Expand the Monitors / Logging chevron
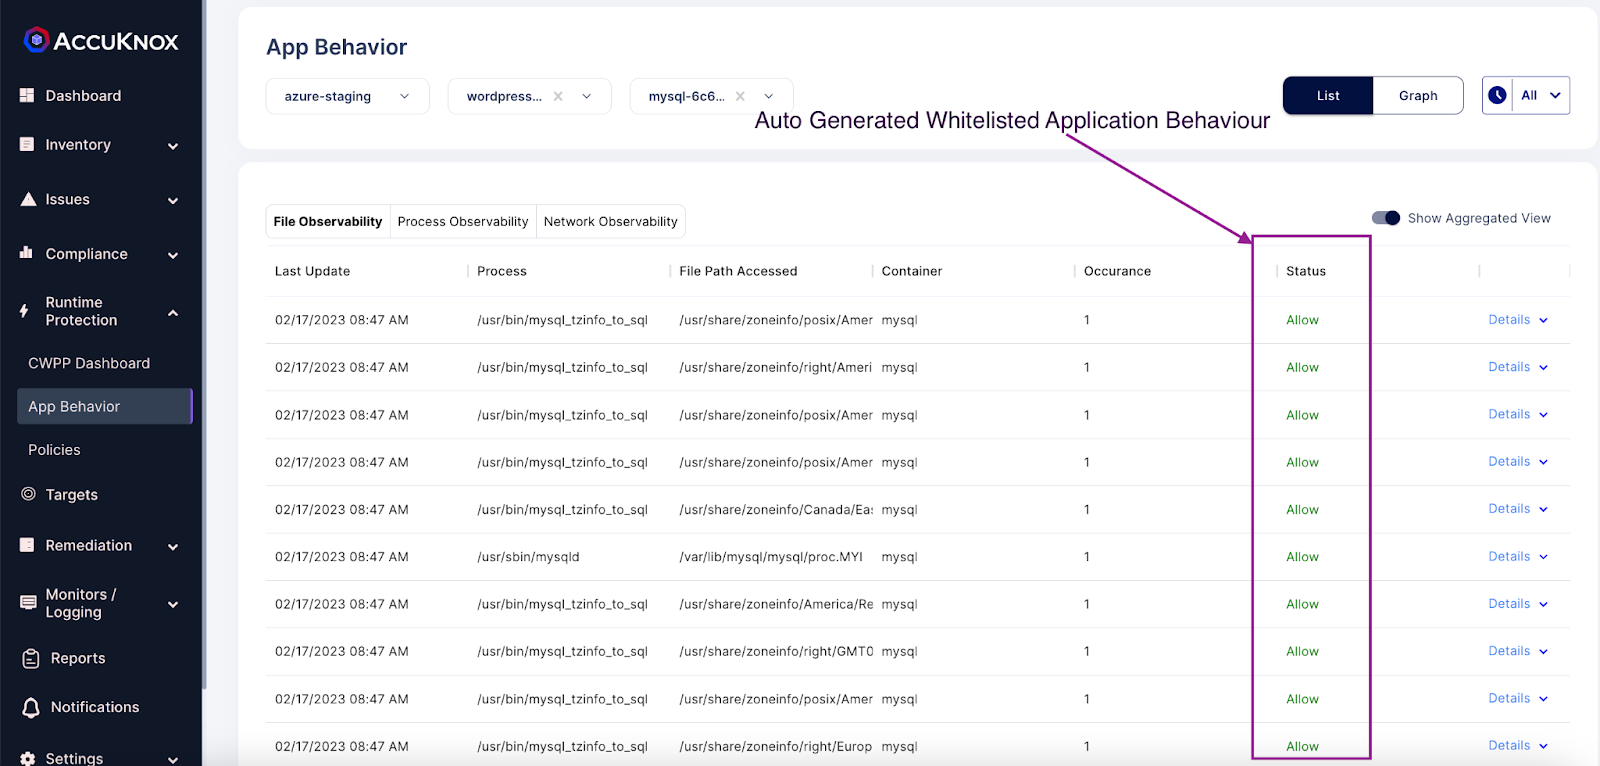 (173, 604)
